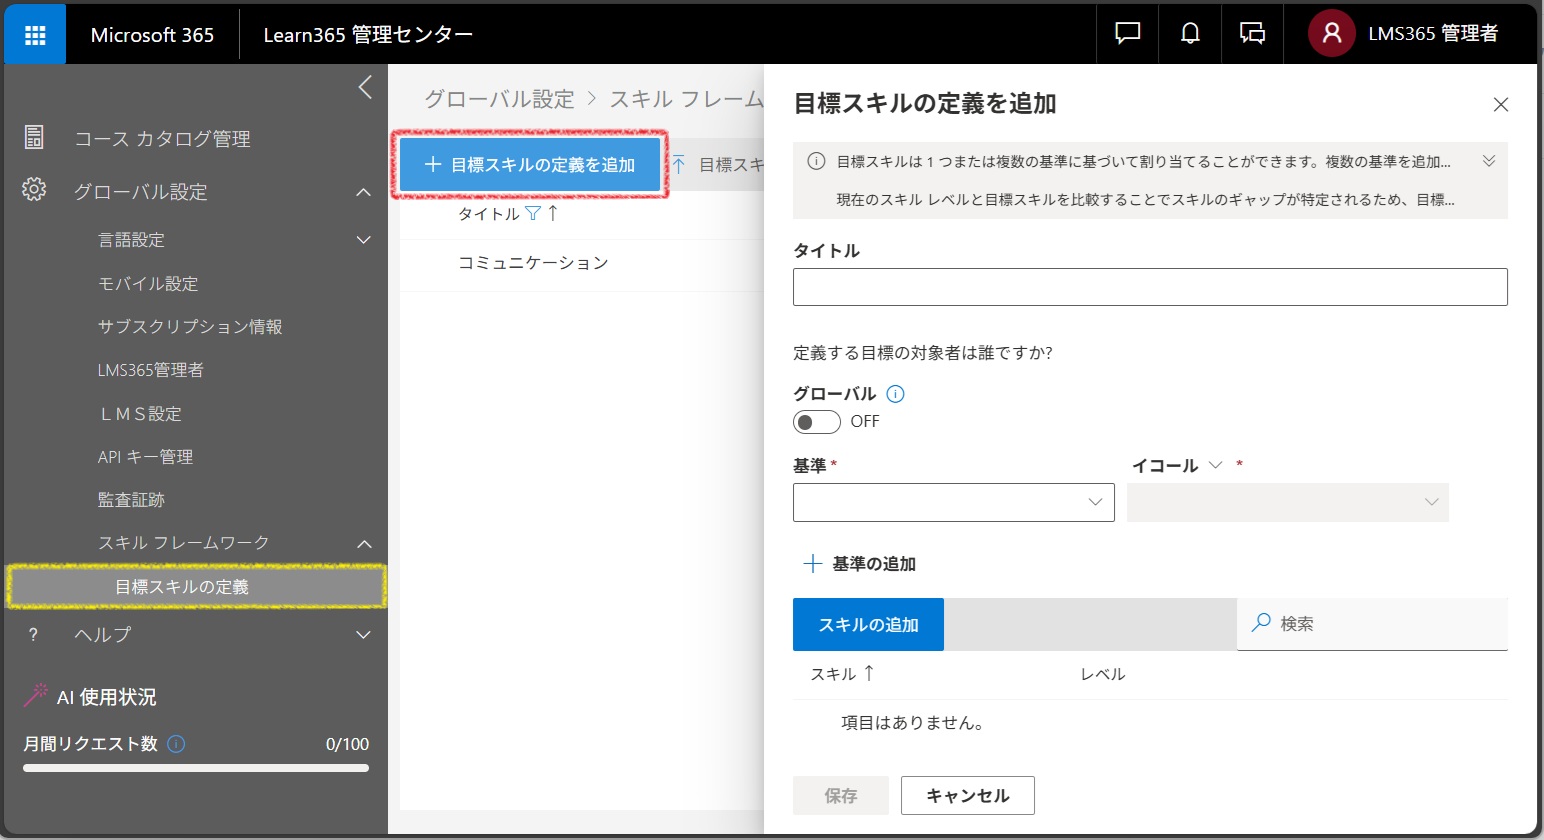1544x840 pixels.
Task: Expand the notice banner with double chevron
Action: tap(1488, 161)
